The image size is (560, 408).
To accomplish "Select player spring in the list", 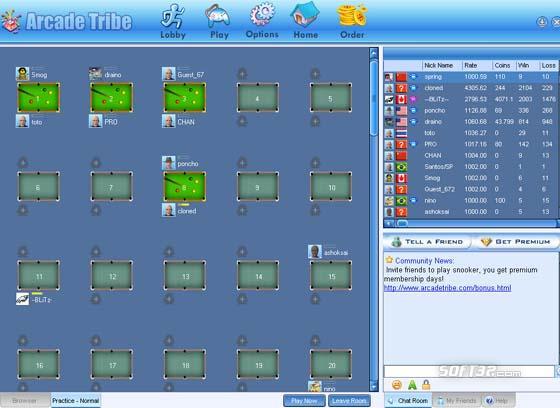I will point(471,76).
